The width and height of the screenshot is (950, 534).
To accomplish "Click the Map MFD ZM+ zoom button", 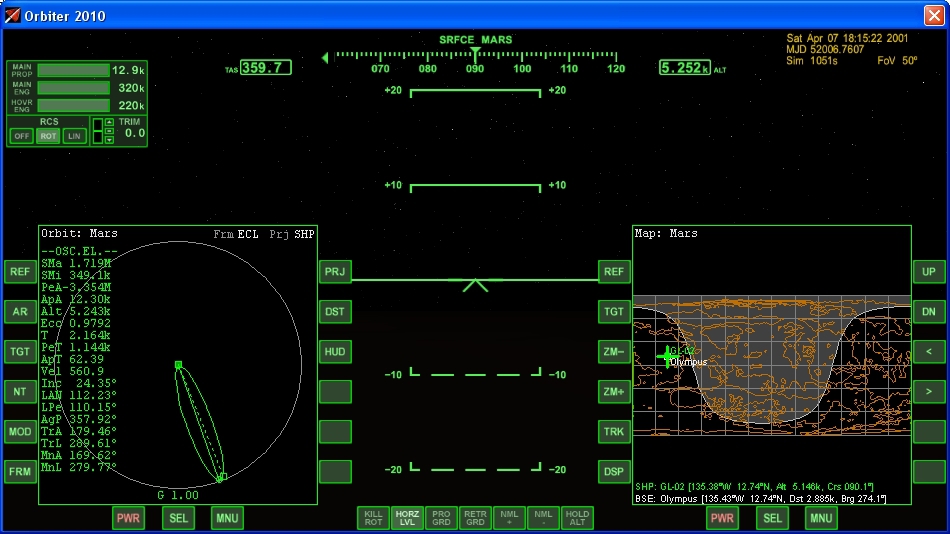I will 614,392.
